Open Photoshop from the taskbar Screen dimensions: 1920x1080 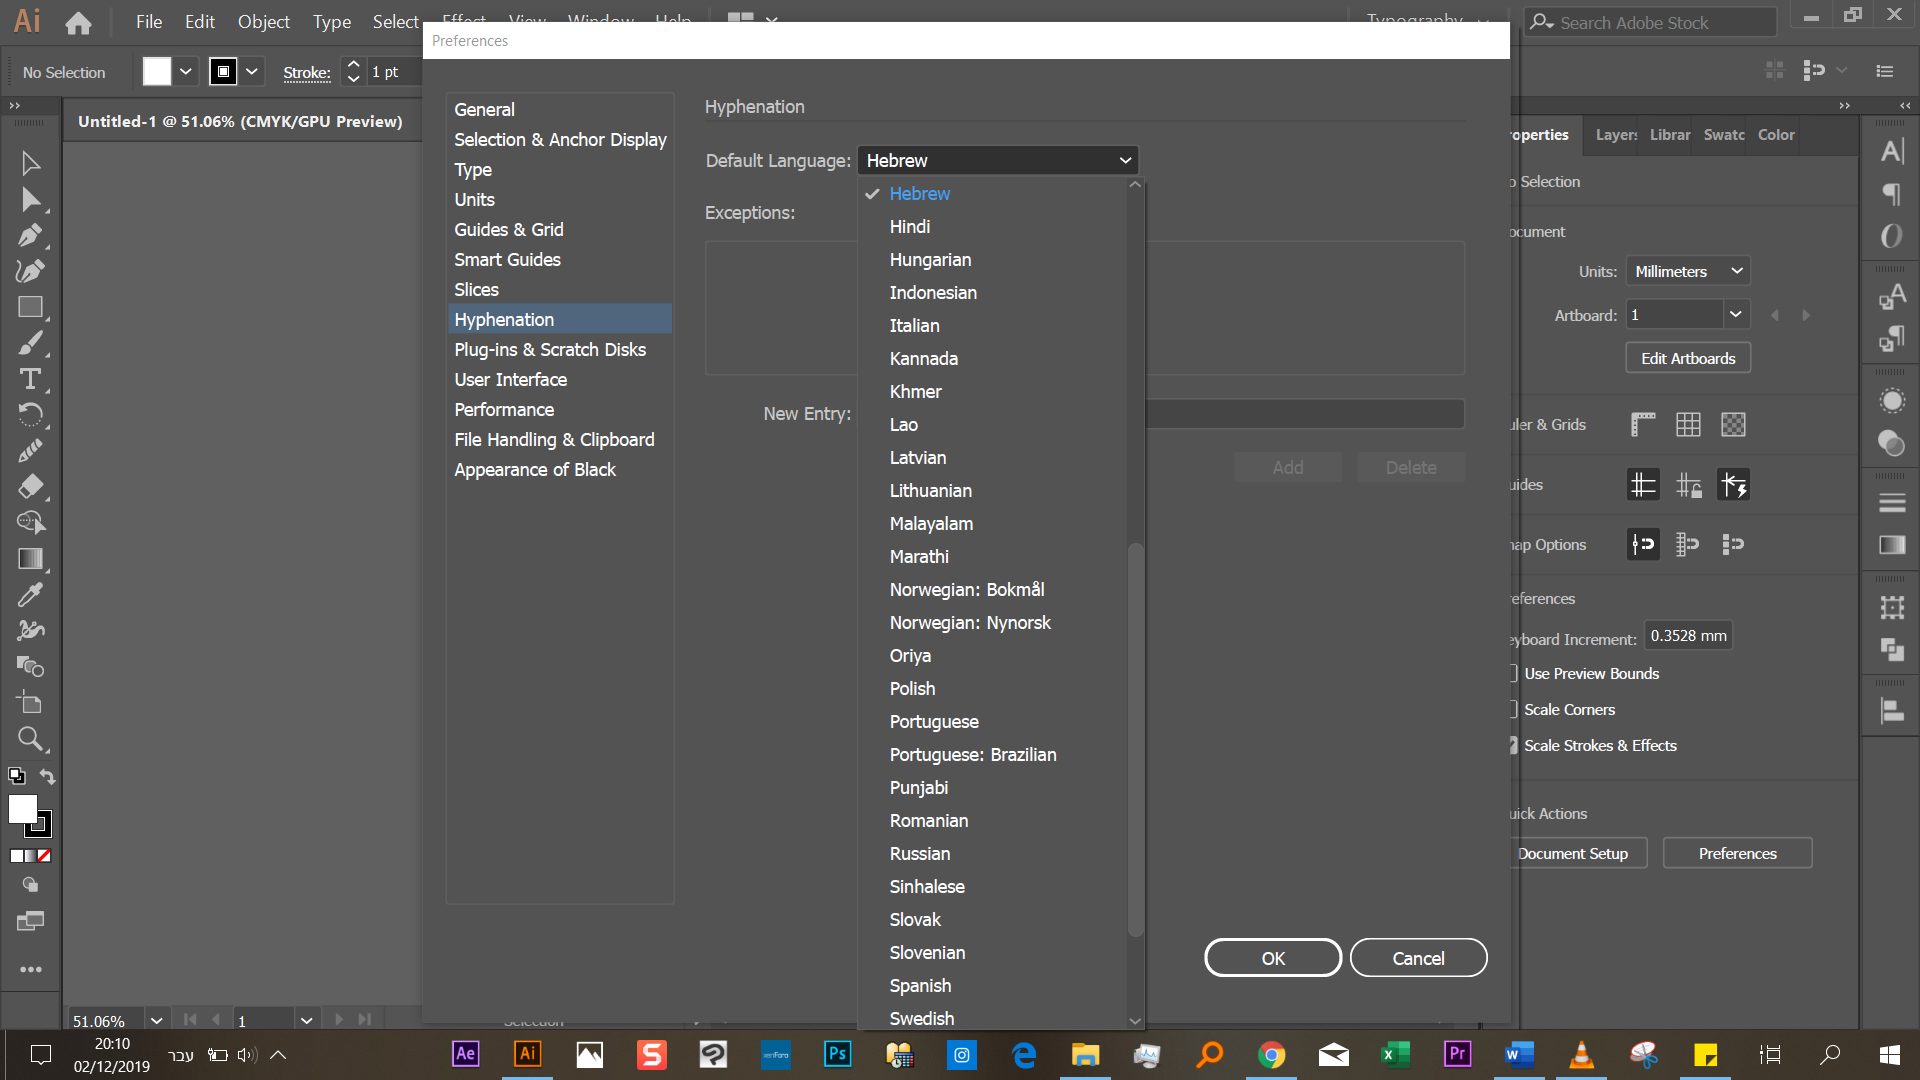pyautogui.click(x=837, y=1054)
